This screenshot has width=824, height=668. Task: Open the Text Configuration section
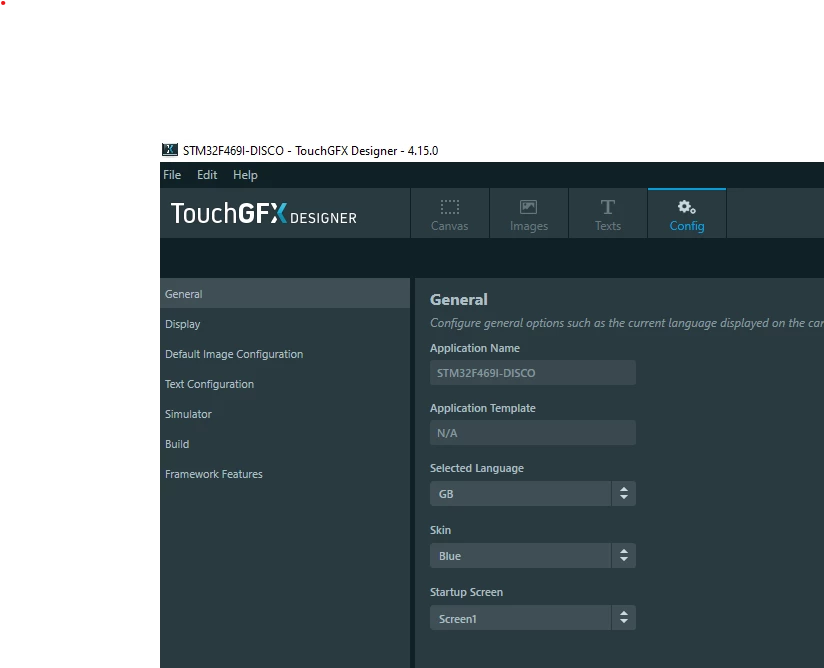click(x=285, y=384)
